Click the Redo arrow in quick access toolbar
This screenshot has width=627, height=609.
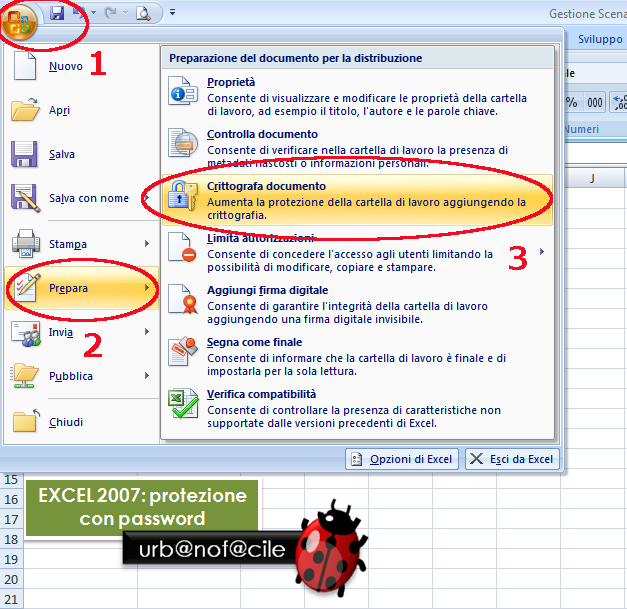tap(110, 13)
